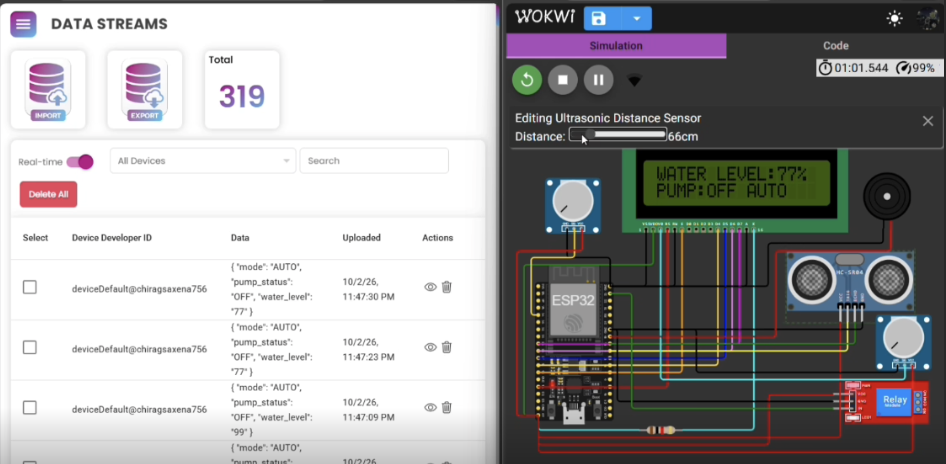
Task: Switch to the Simulation tab
Action: 616,46
